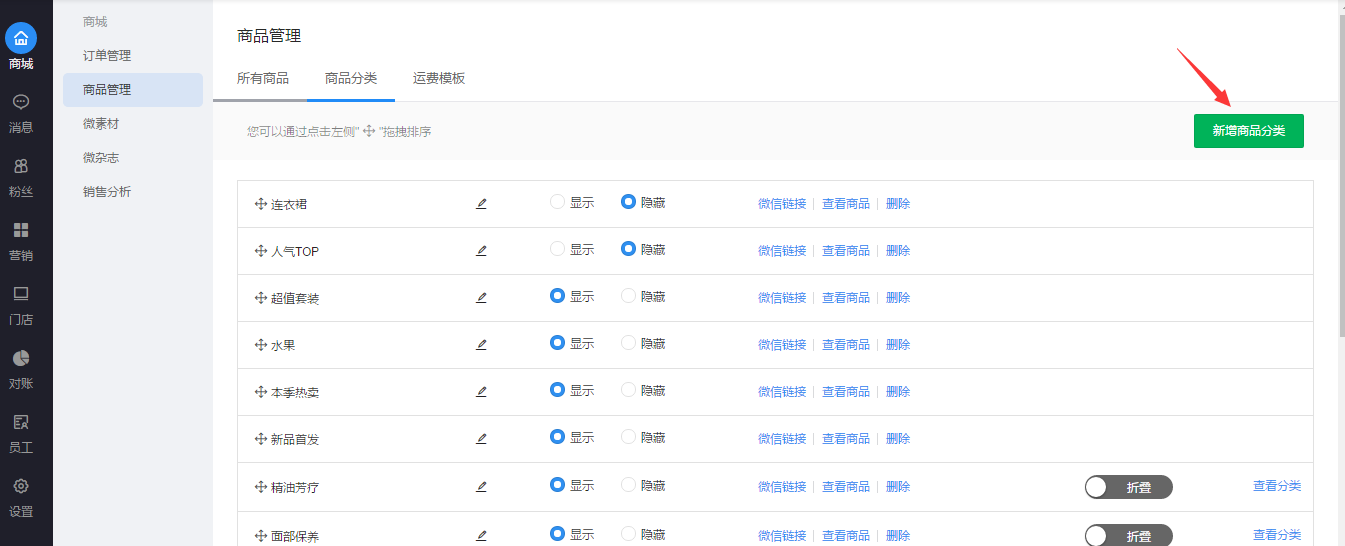Viewport: 1345px width, 546px height.
Task: Open the 消息 messages icon
Action: point(21,102)
